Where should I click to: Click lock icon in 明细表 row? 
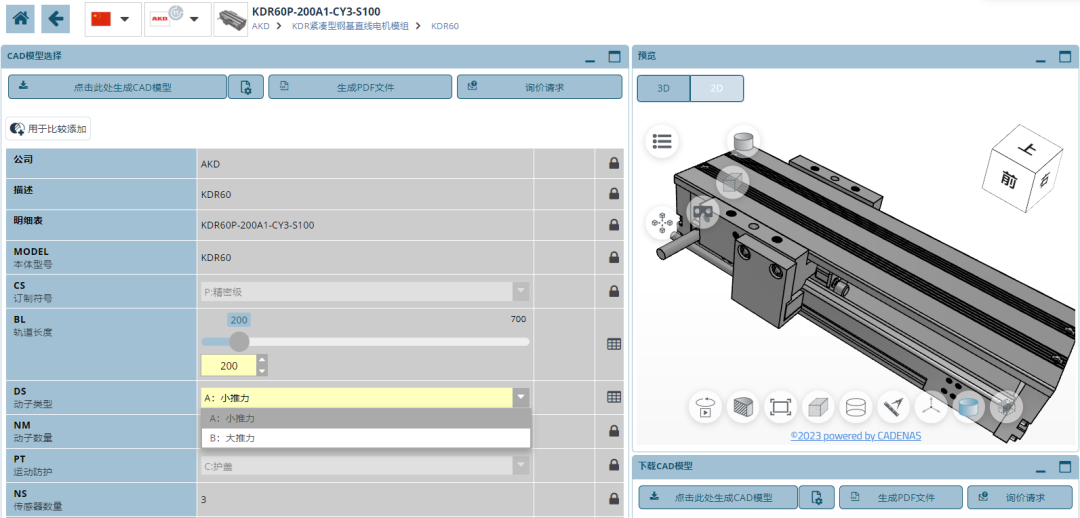(x=613, y=225)
